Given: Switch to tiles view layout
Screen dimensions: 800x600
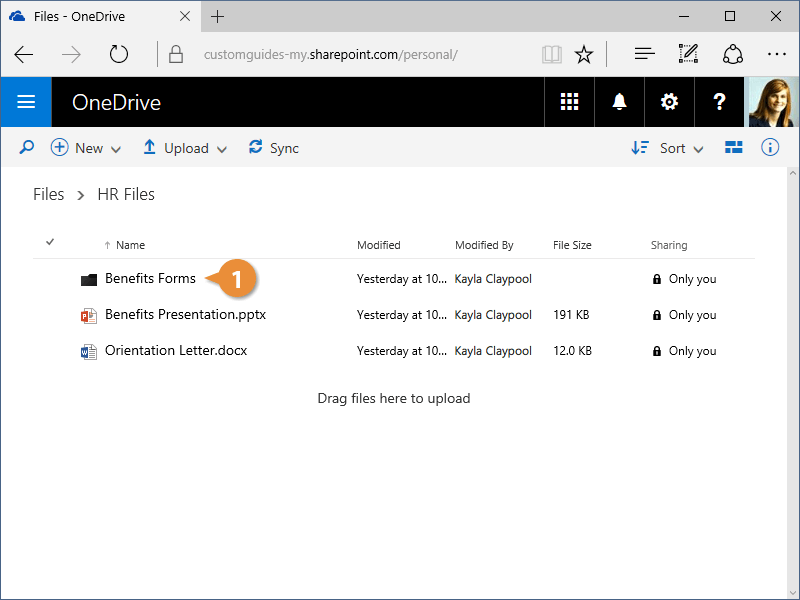Looking at the screenshot, I should click(x=734, y=148).
